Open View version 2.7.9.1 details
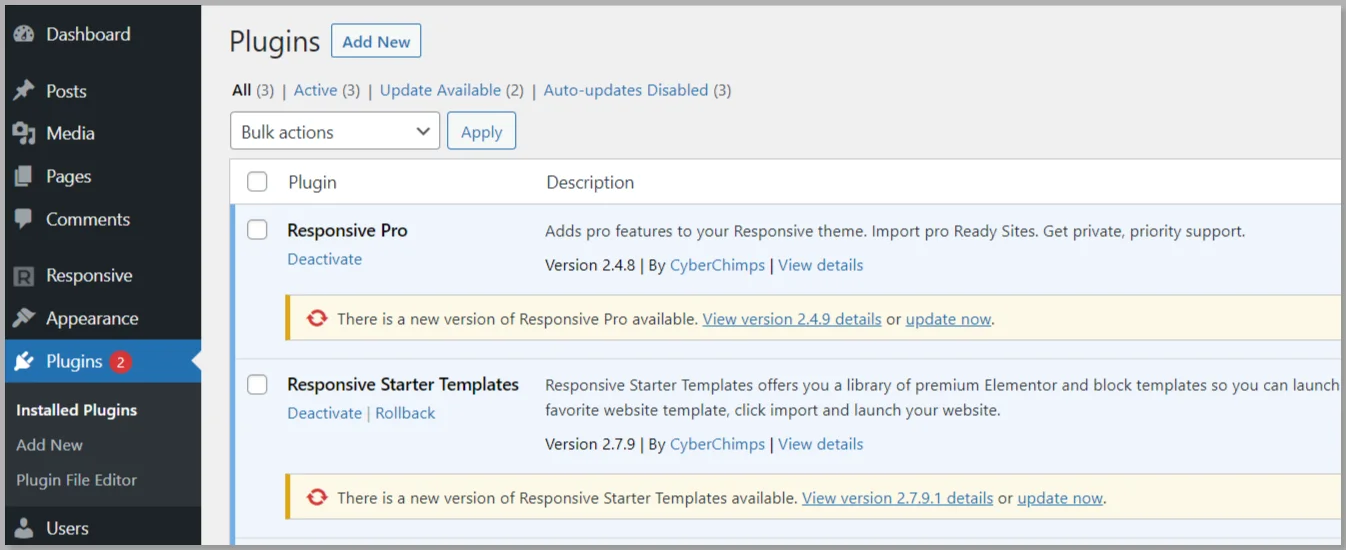 [897, 497]
